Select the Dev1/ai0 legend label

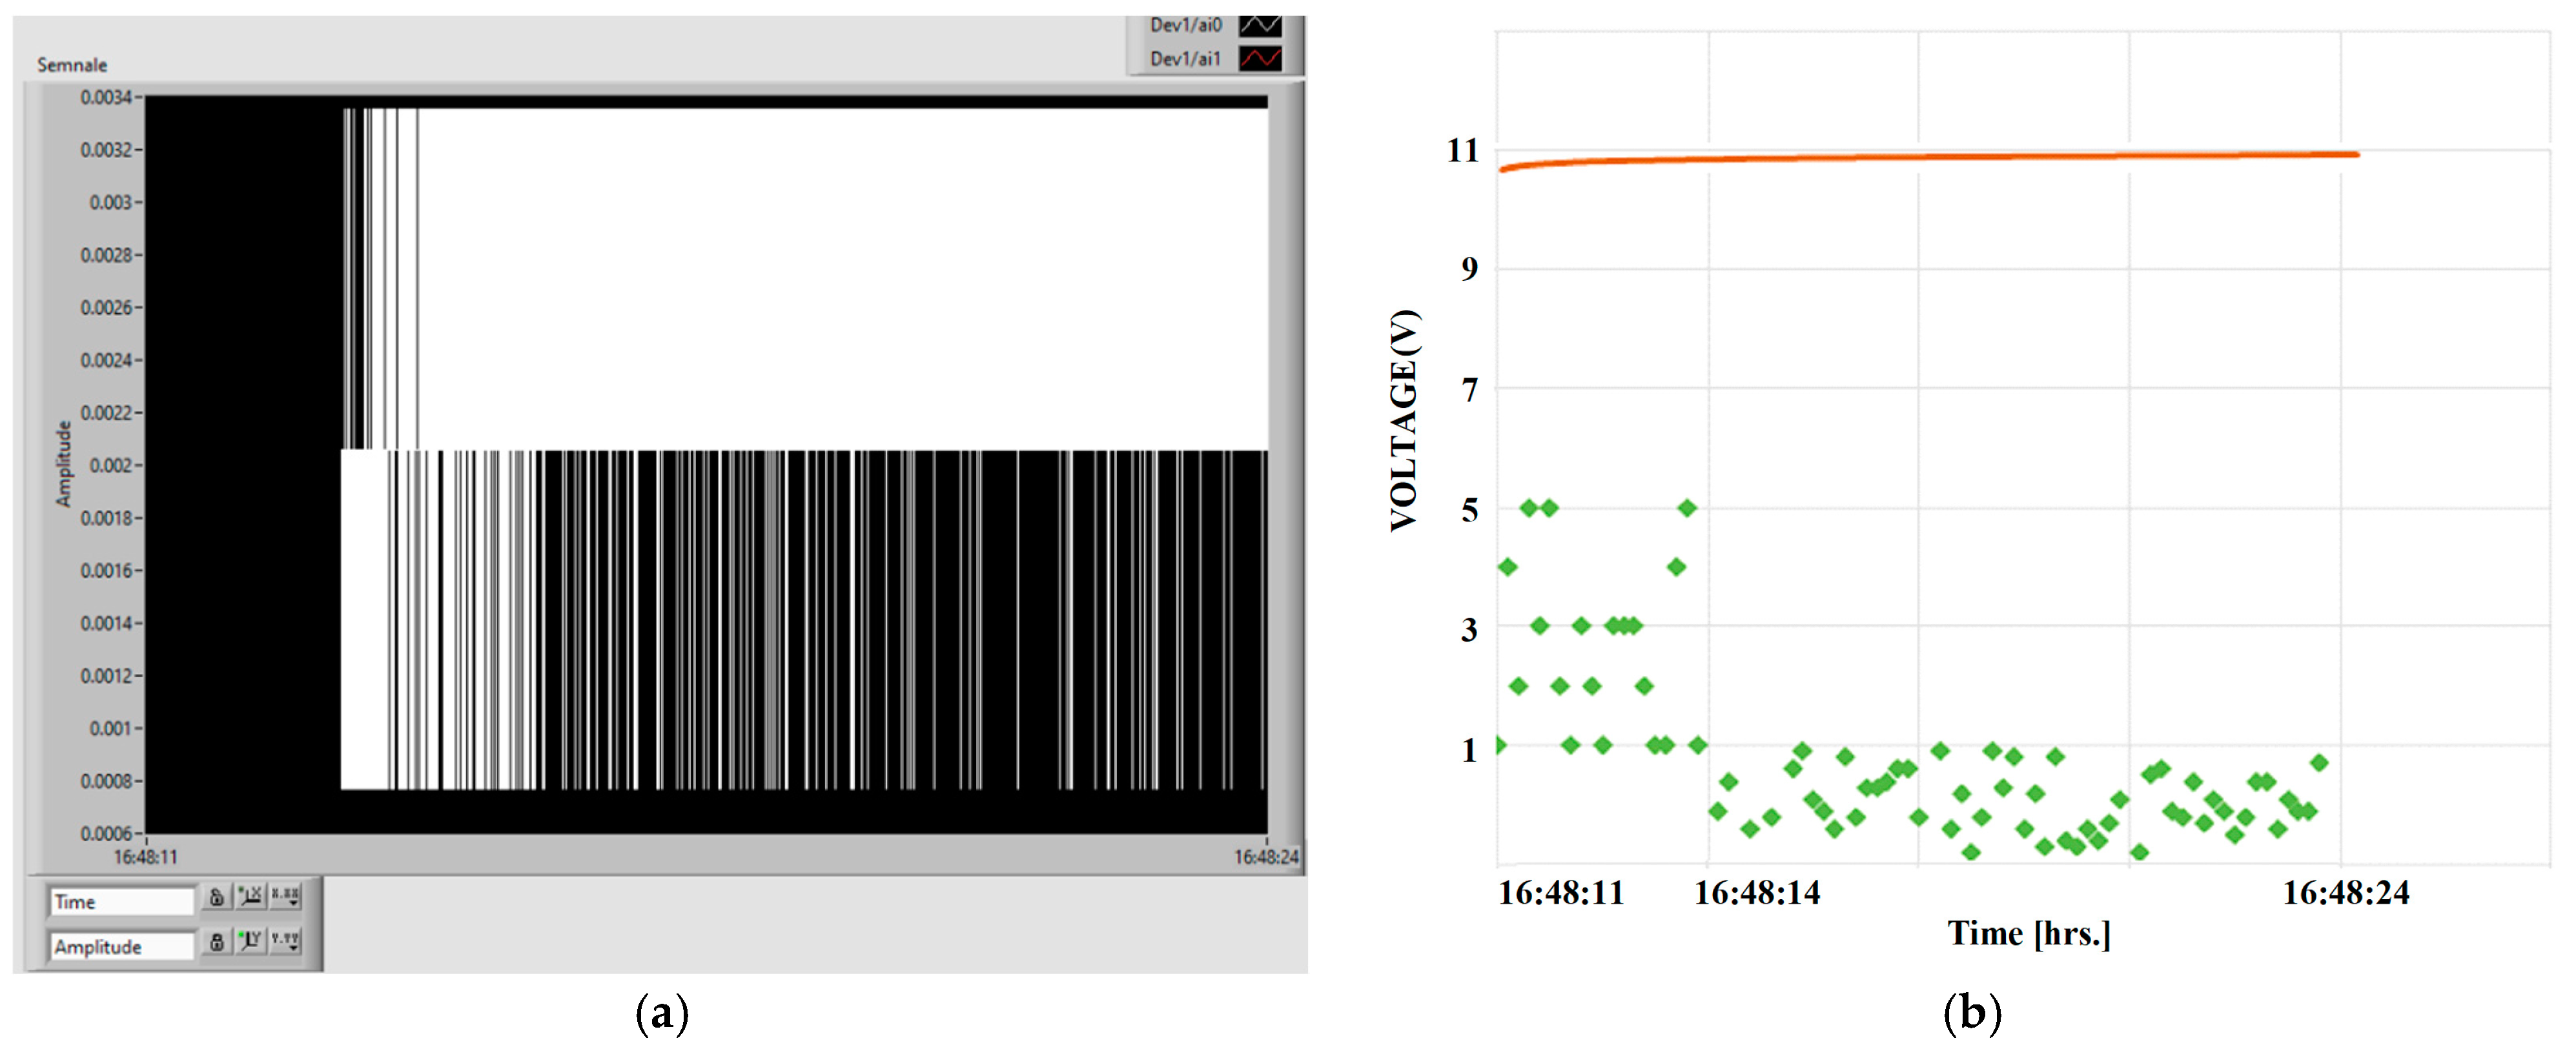tap(1185, 25)
